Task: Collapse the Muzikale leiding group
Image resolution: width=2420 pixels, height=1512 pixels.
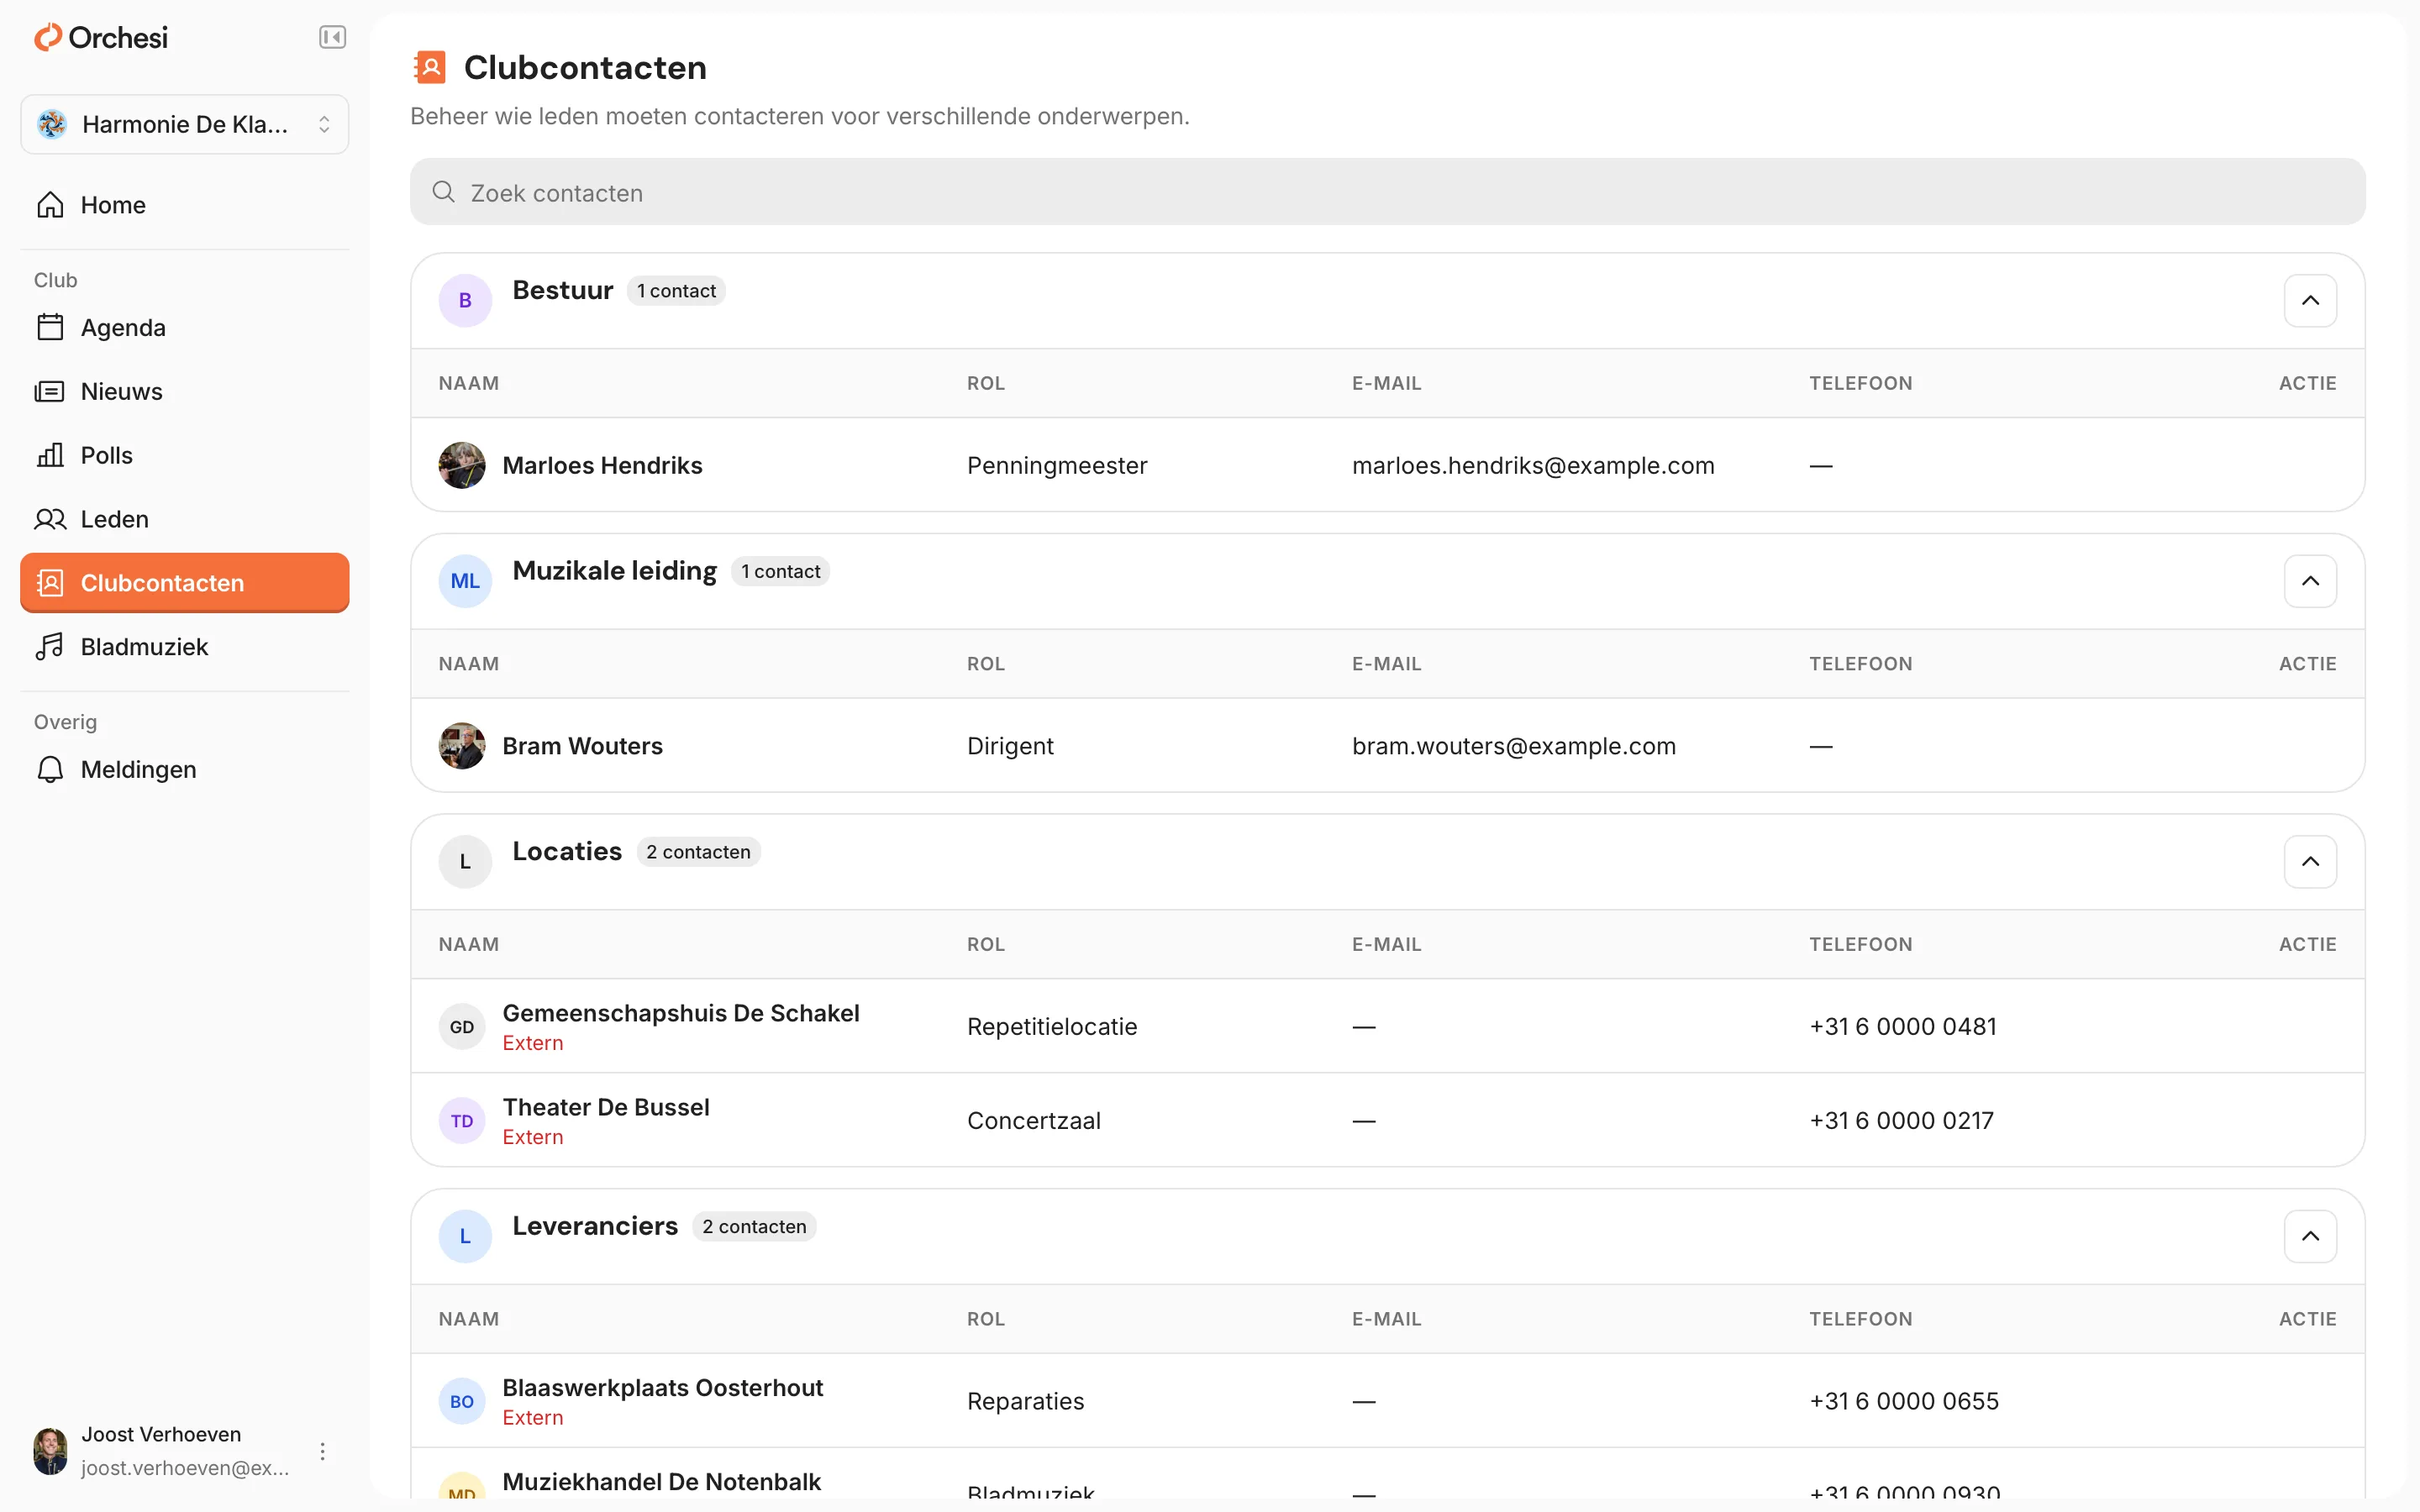Action: click(x=2310, y=581)
